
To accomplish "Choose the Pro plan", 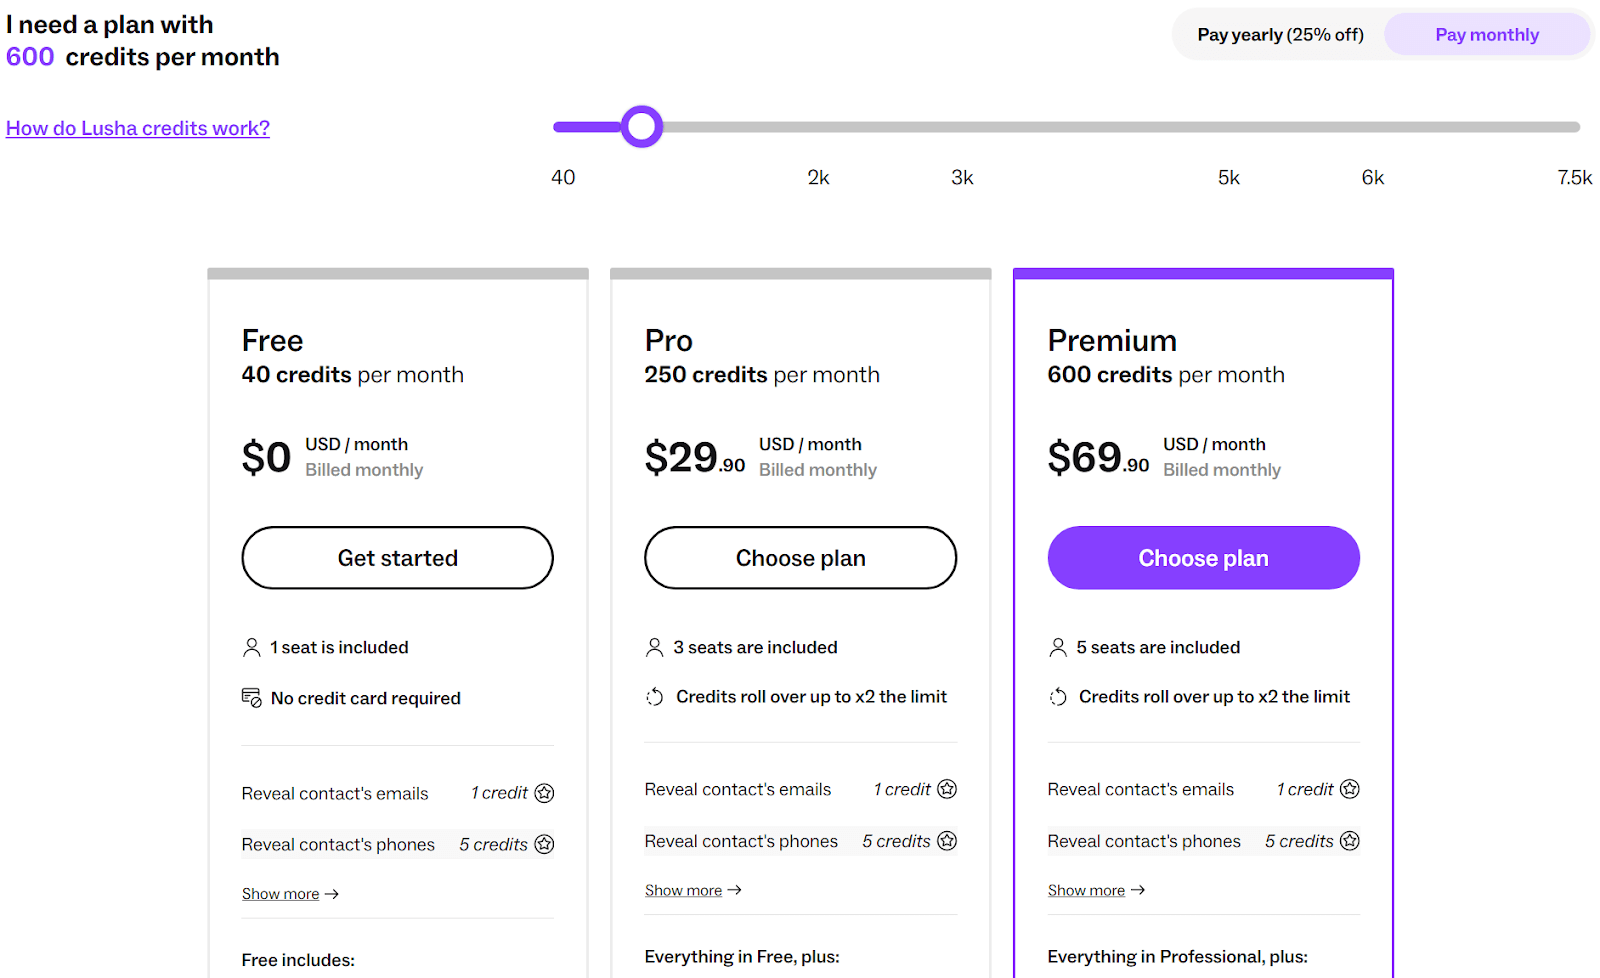I will tap(800, 557).
